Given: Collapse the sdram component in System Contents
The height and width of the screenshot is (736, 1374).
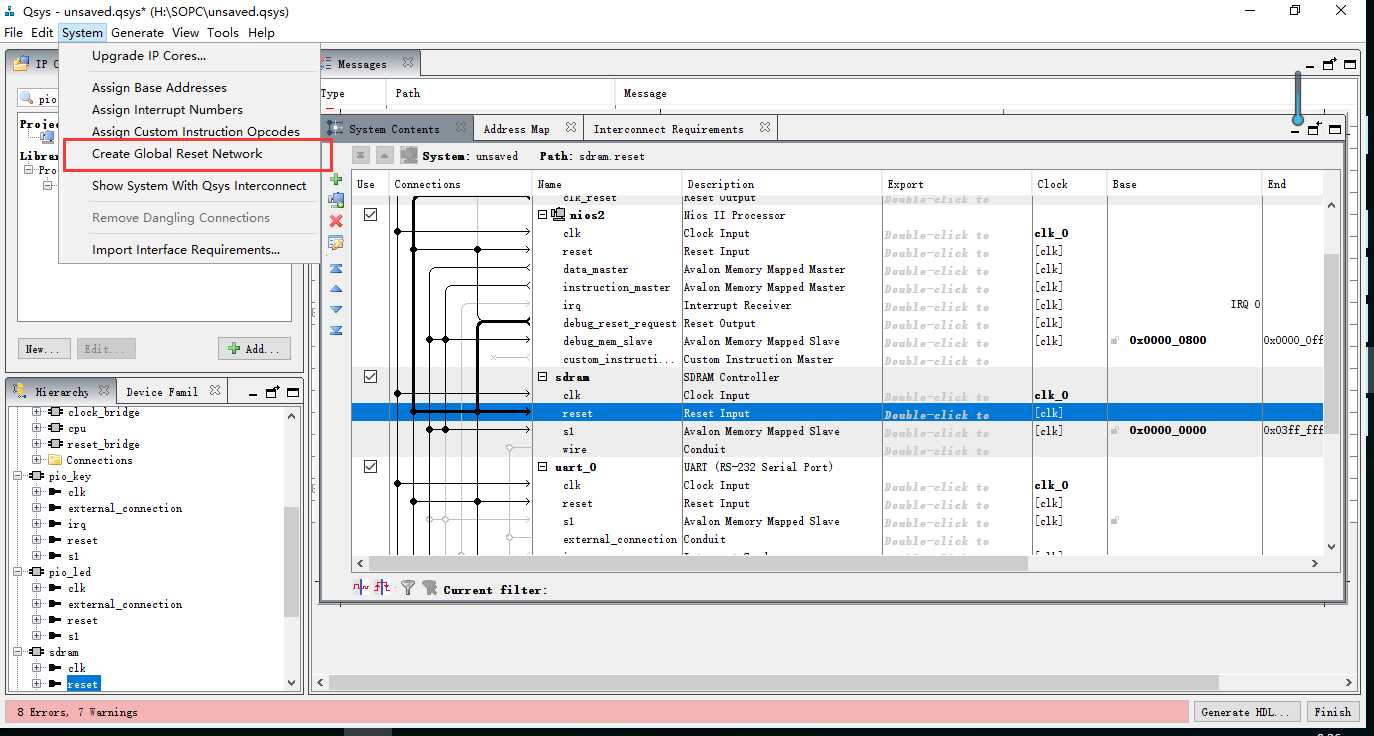Looking at the screenshot, I should point(543,377).
